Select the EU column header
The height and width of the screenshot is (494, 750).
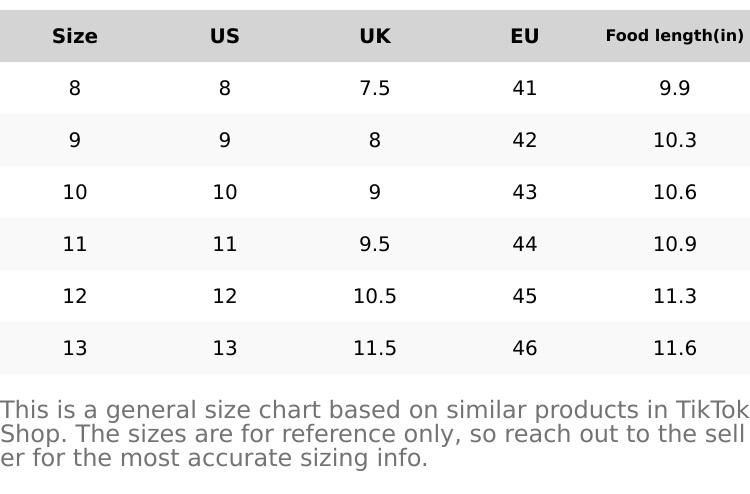point(525,36)
